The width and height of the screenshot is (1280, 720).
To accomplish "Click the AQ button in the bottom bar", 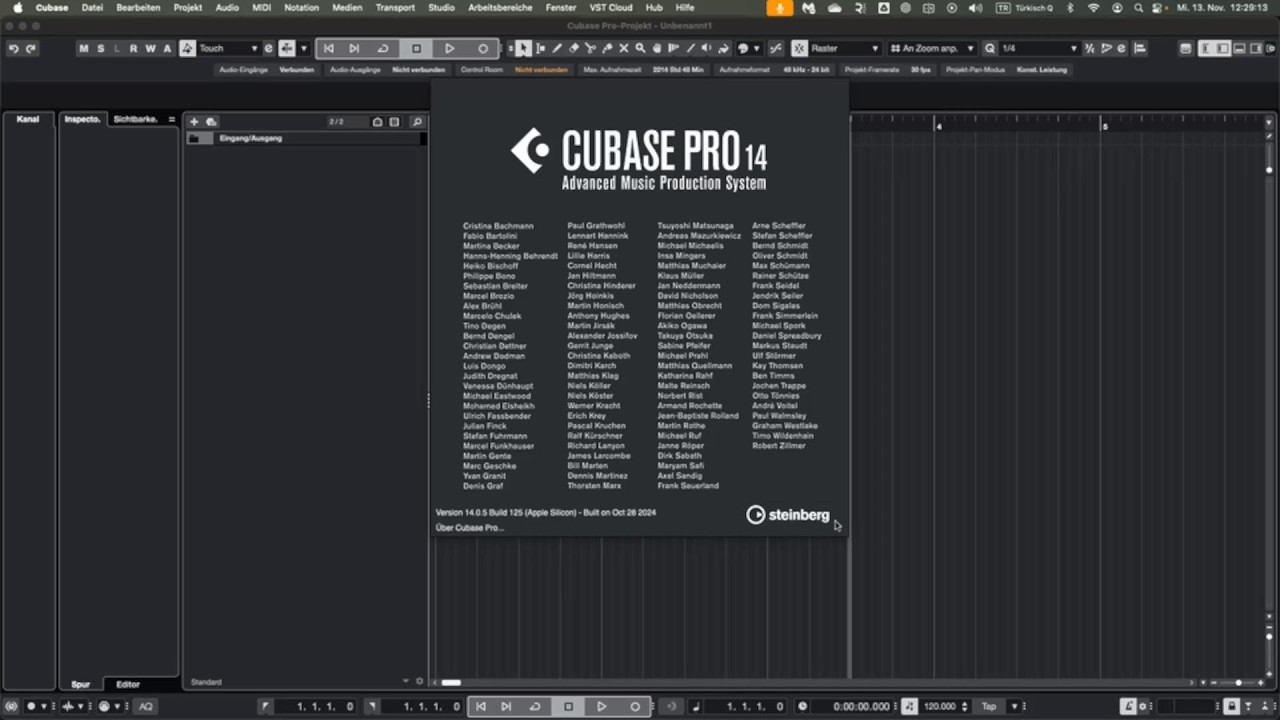I will pyautogui.click(x=146, y=706).
